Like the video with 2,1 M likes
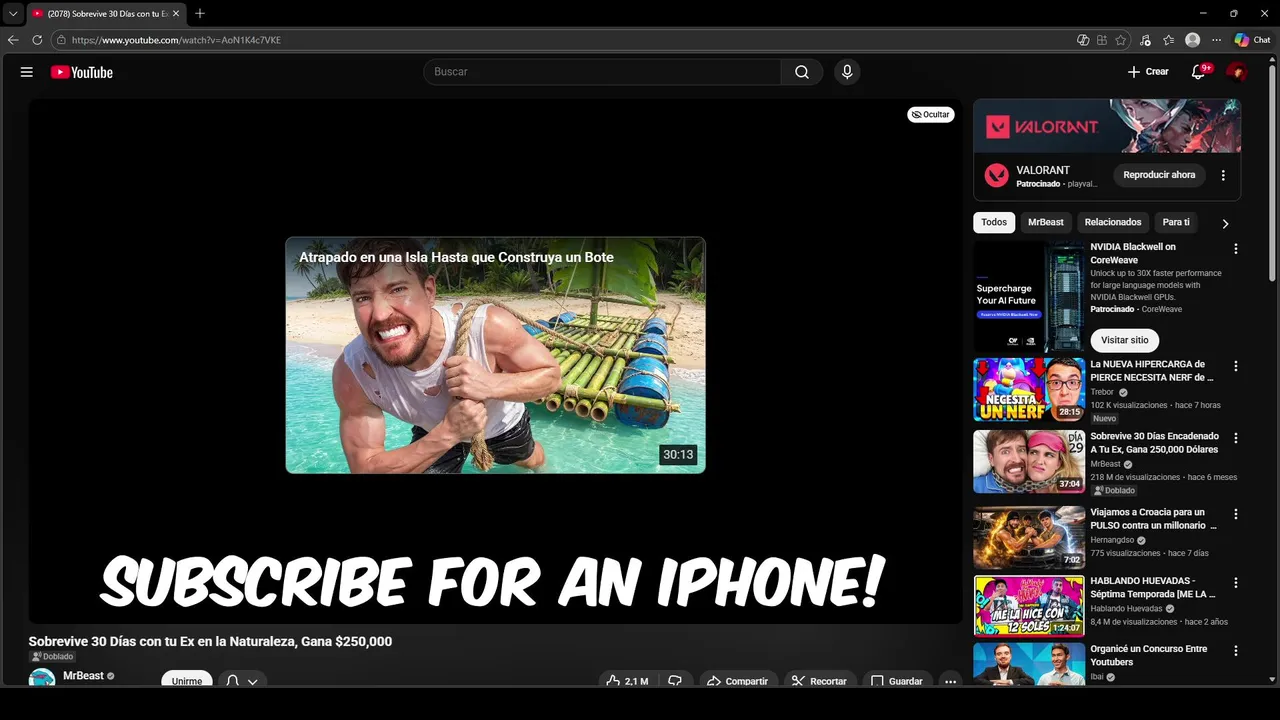The width and height of the screenshot is (1280, 720). coord(627,680)
